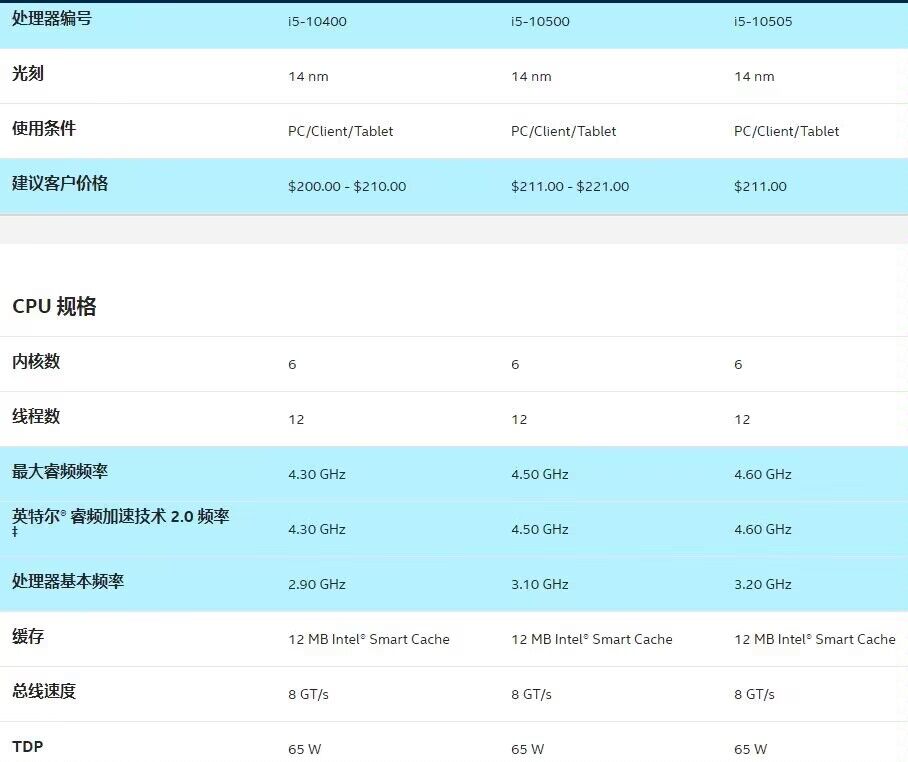Select the 缓存 row label
The height and width of the screenshot is (762, 908).
tap(28, 636)
